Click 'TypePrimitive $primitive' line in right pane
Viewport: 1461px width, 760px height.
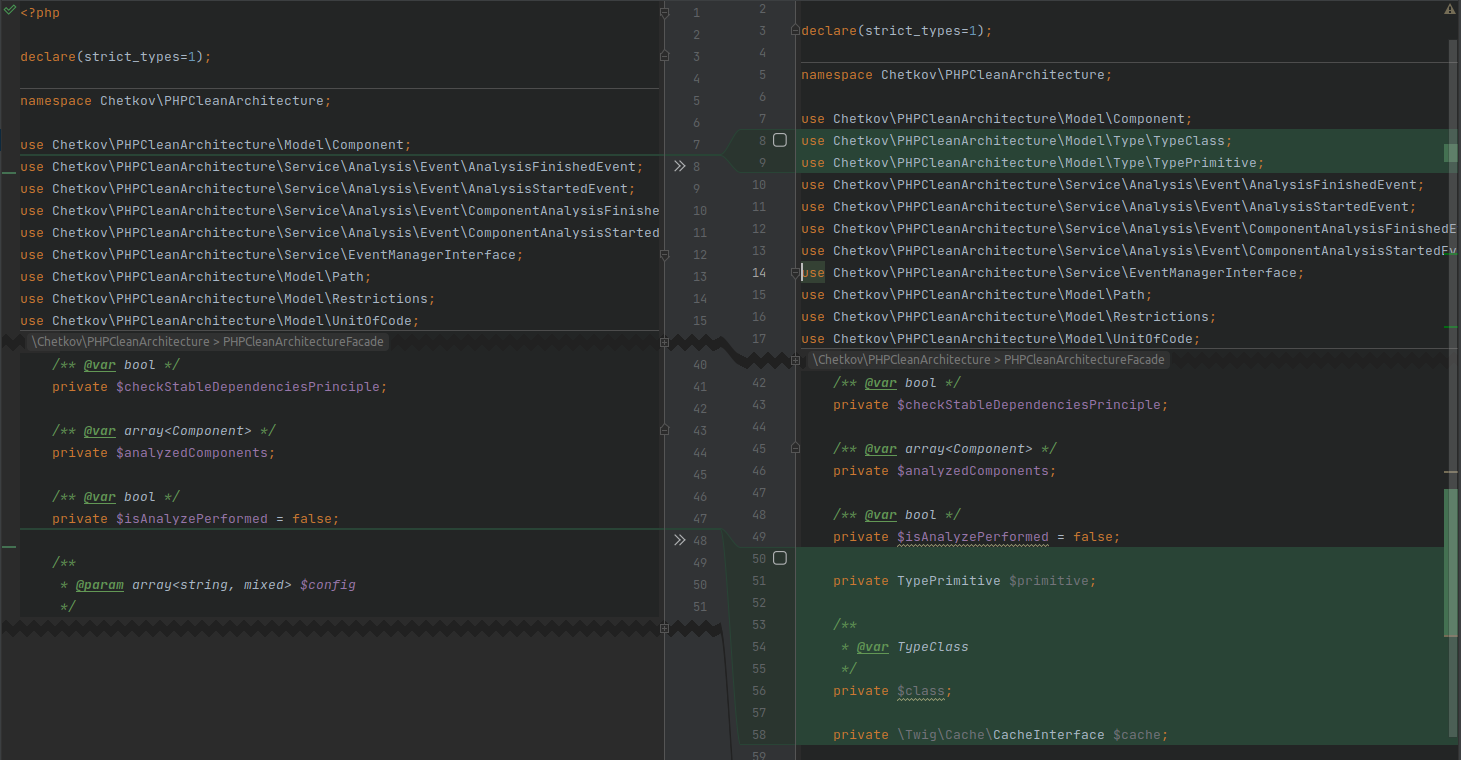964,581
